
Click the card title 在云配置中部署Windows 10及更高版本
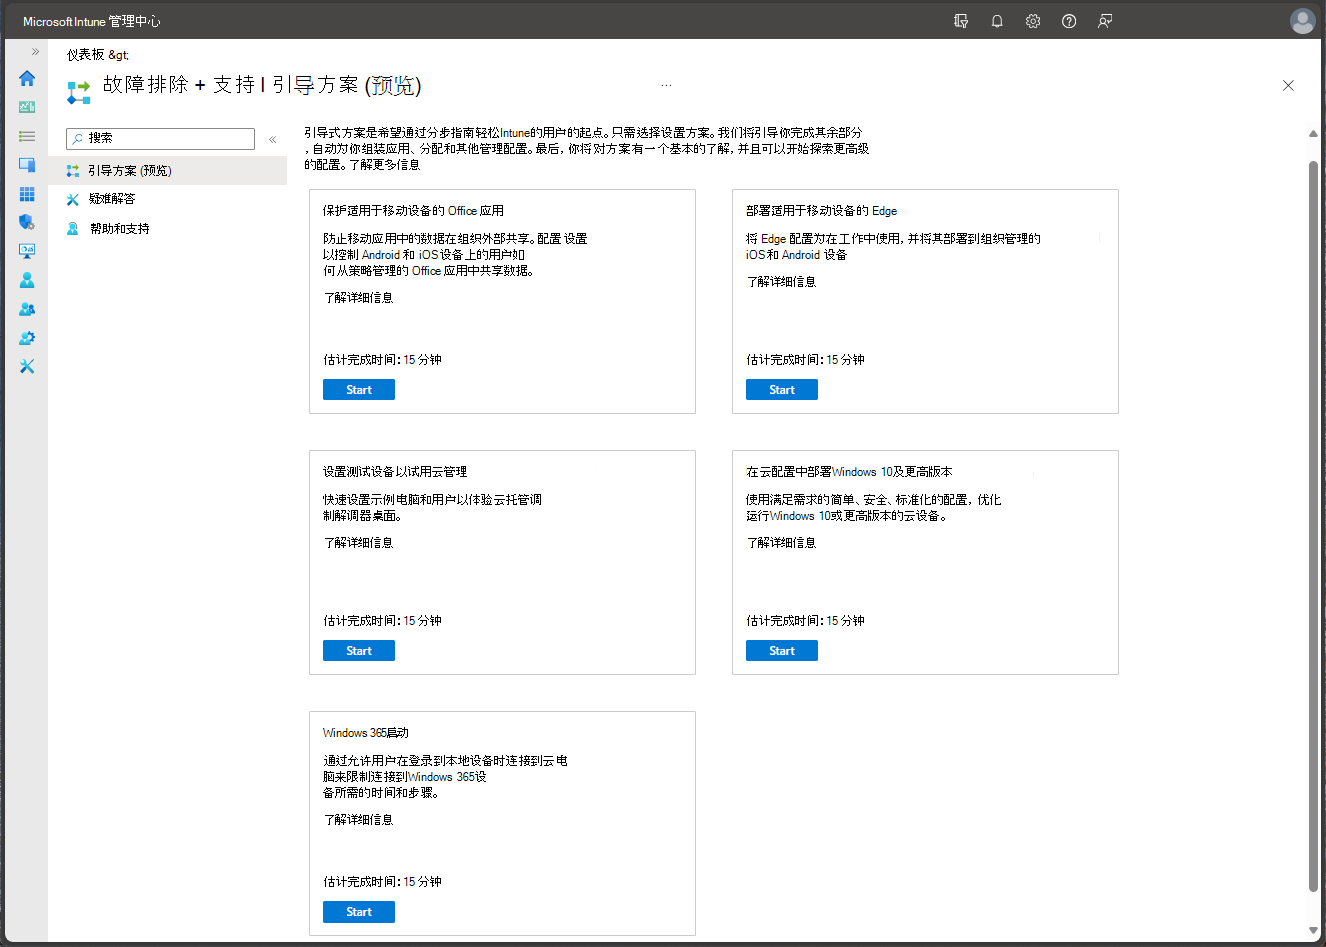(849, 472)
